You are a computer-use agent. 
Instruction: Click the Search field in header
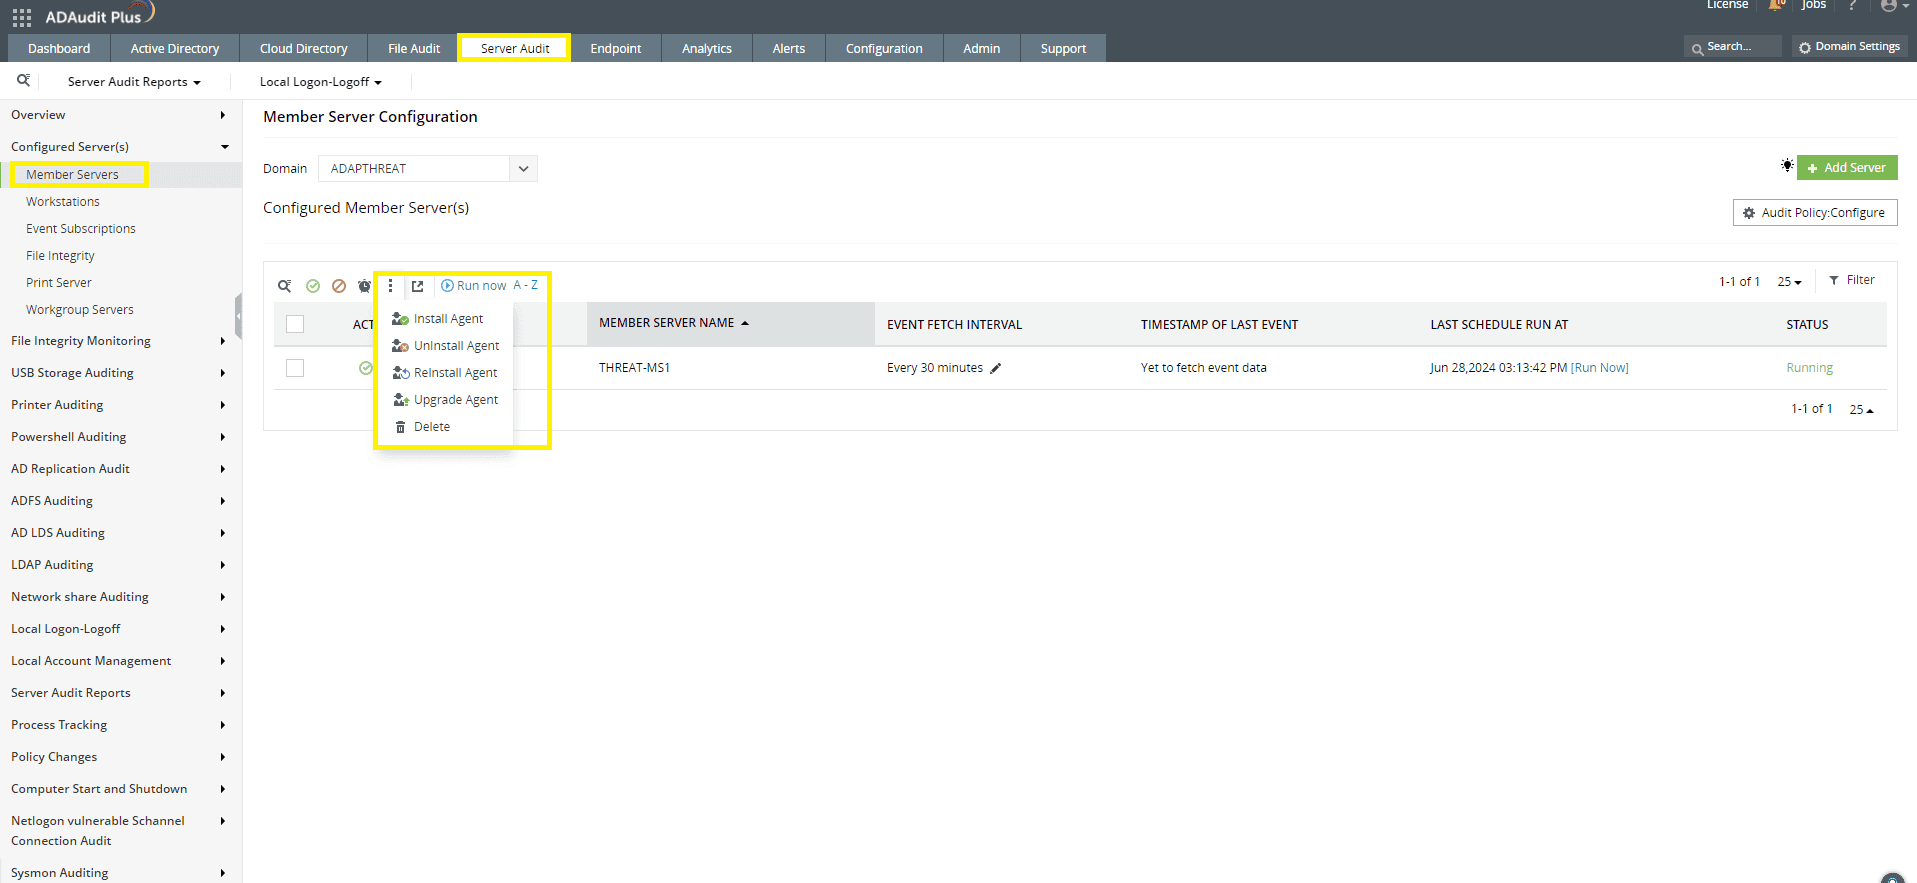1733,47
